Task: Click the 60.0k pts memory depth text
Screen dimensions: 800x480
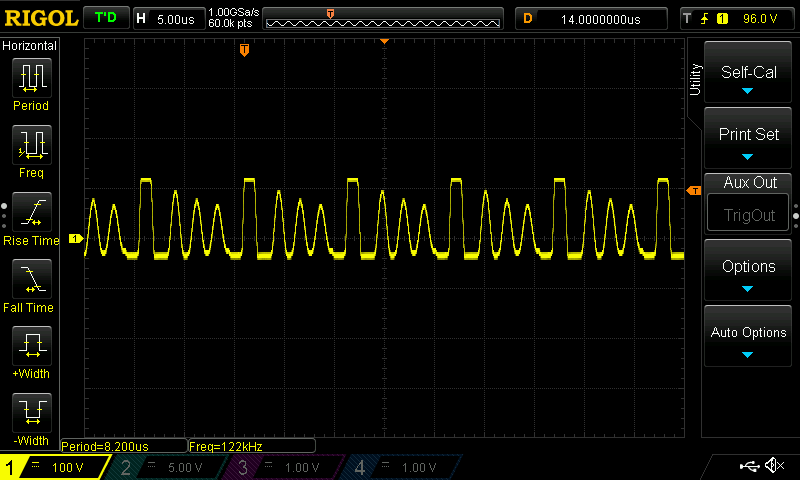Action: (230, 23)
